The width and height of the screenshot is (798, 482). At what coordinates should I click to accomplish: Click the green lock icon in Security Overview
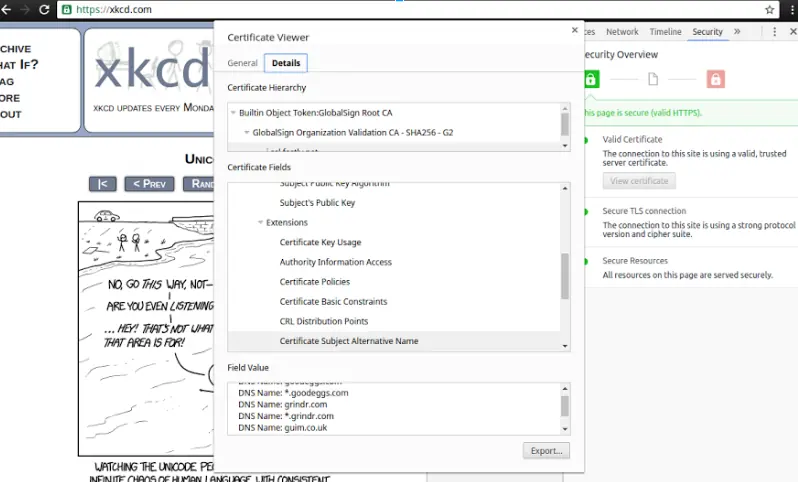click(x=591, y=79)
